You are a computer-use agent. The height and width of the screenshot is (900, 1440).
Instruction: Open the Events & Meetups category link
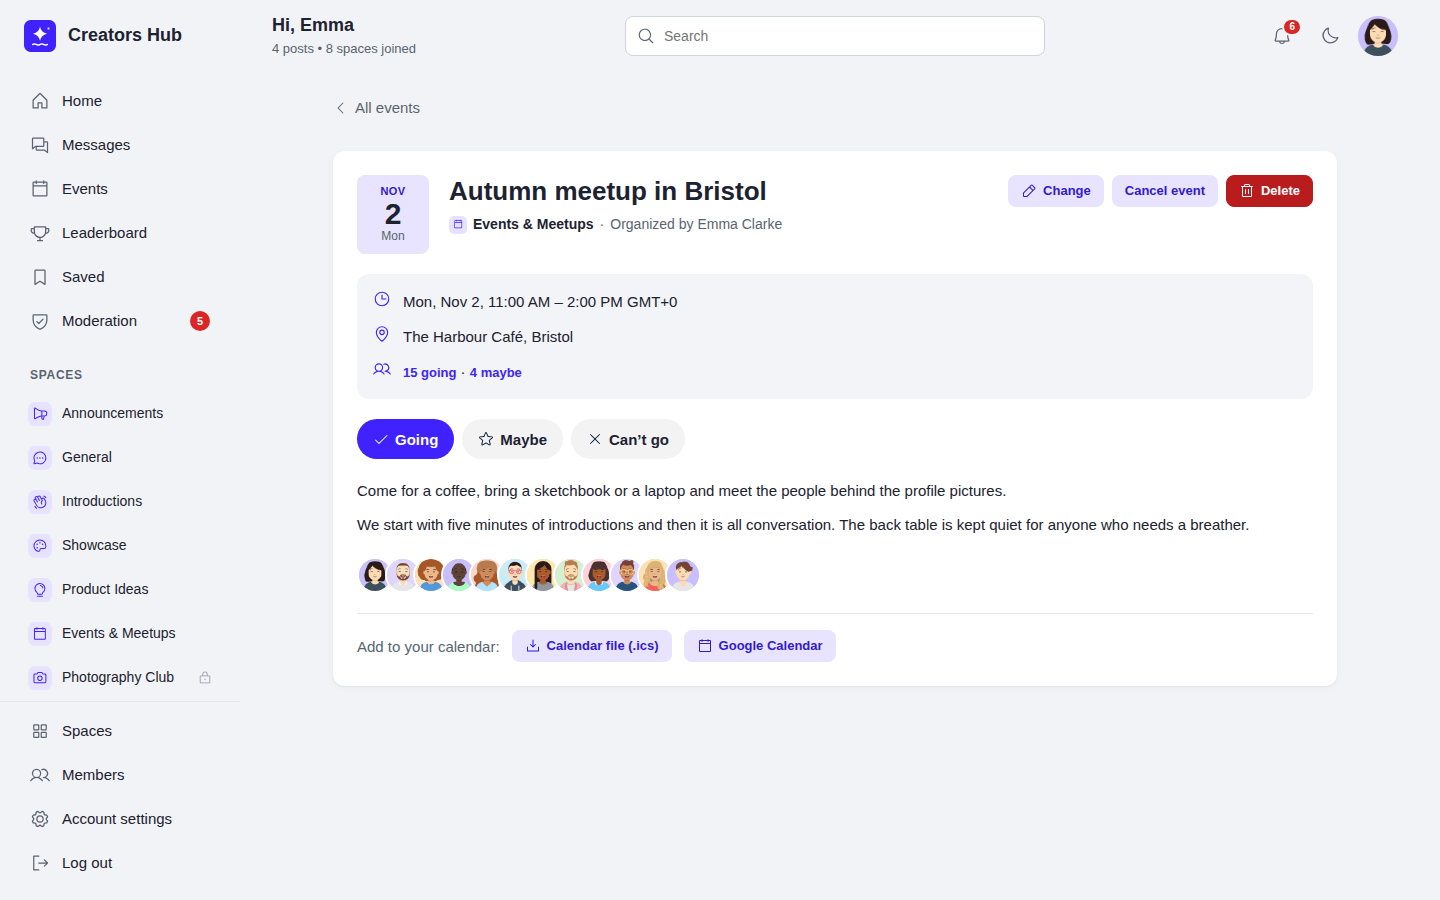pos(532,224)
